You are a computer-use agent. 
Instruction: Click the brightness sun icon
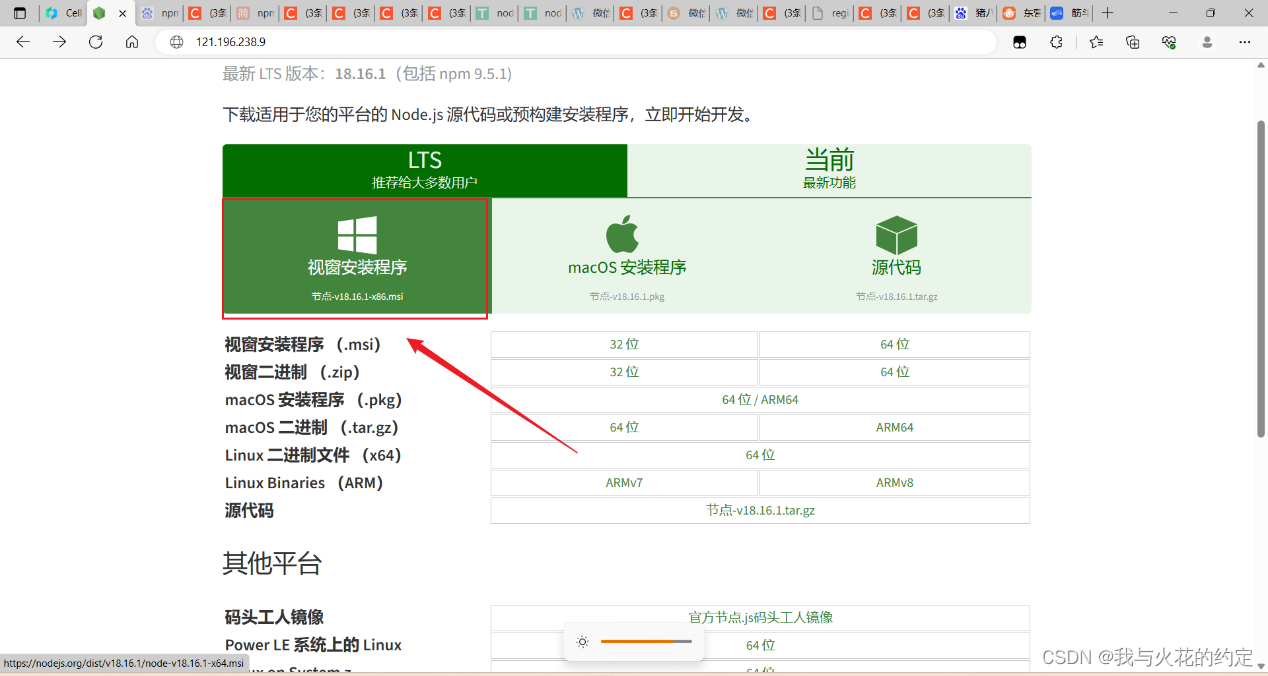coord(582,642)
